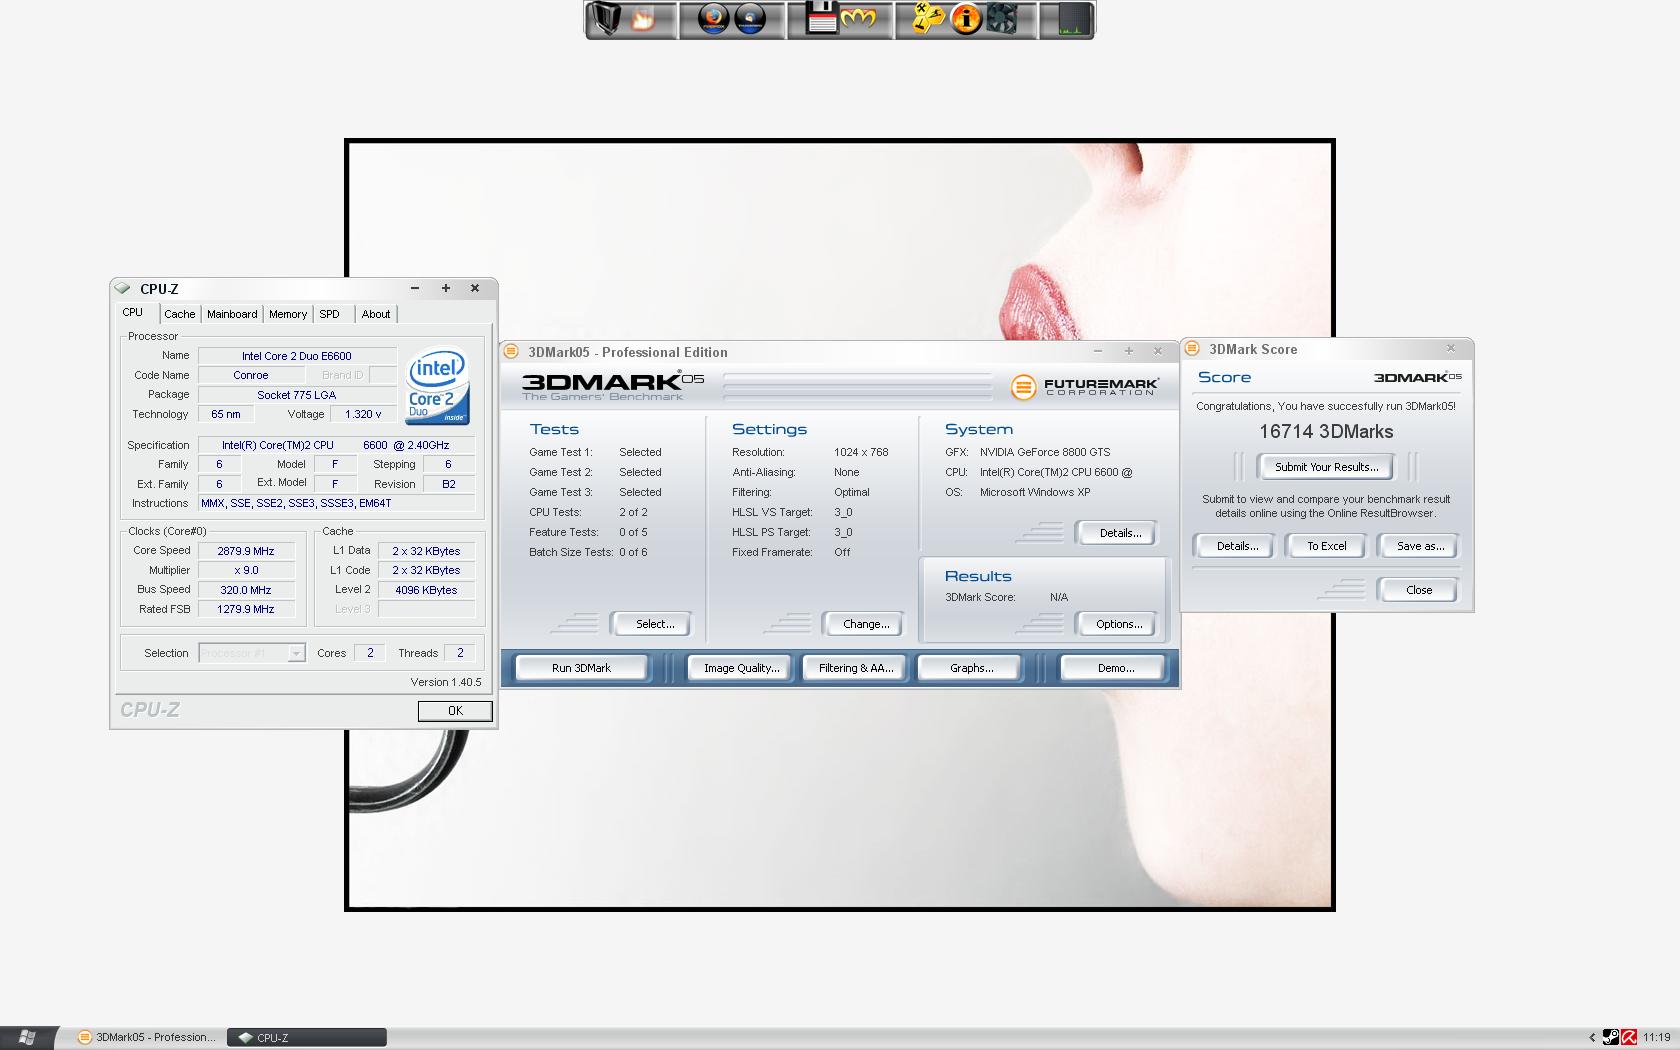1680x1050 pixels.
Task: Click the orange info icon in dock
Action: [966, 19]
